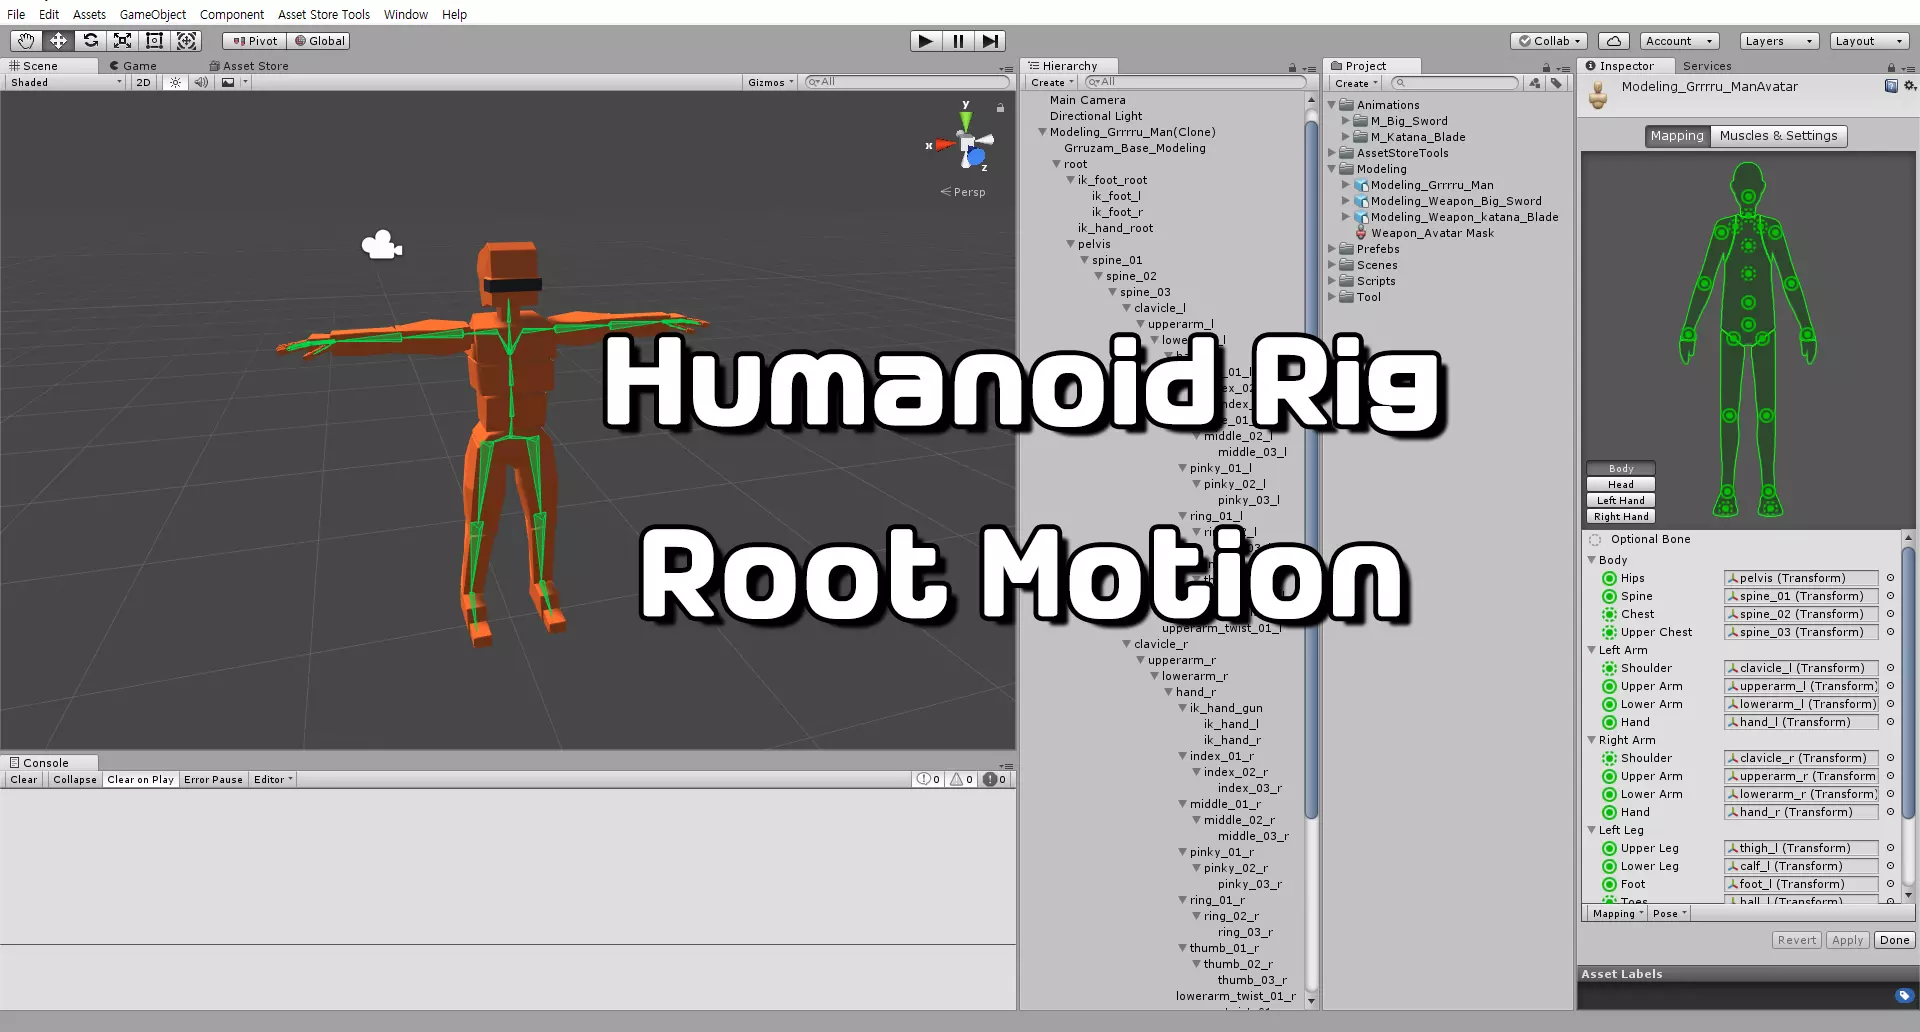The image size is (1920, 1032).
Task: Toggle 2D scene view mode
Action: [143, 83]
